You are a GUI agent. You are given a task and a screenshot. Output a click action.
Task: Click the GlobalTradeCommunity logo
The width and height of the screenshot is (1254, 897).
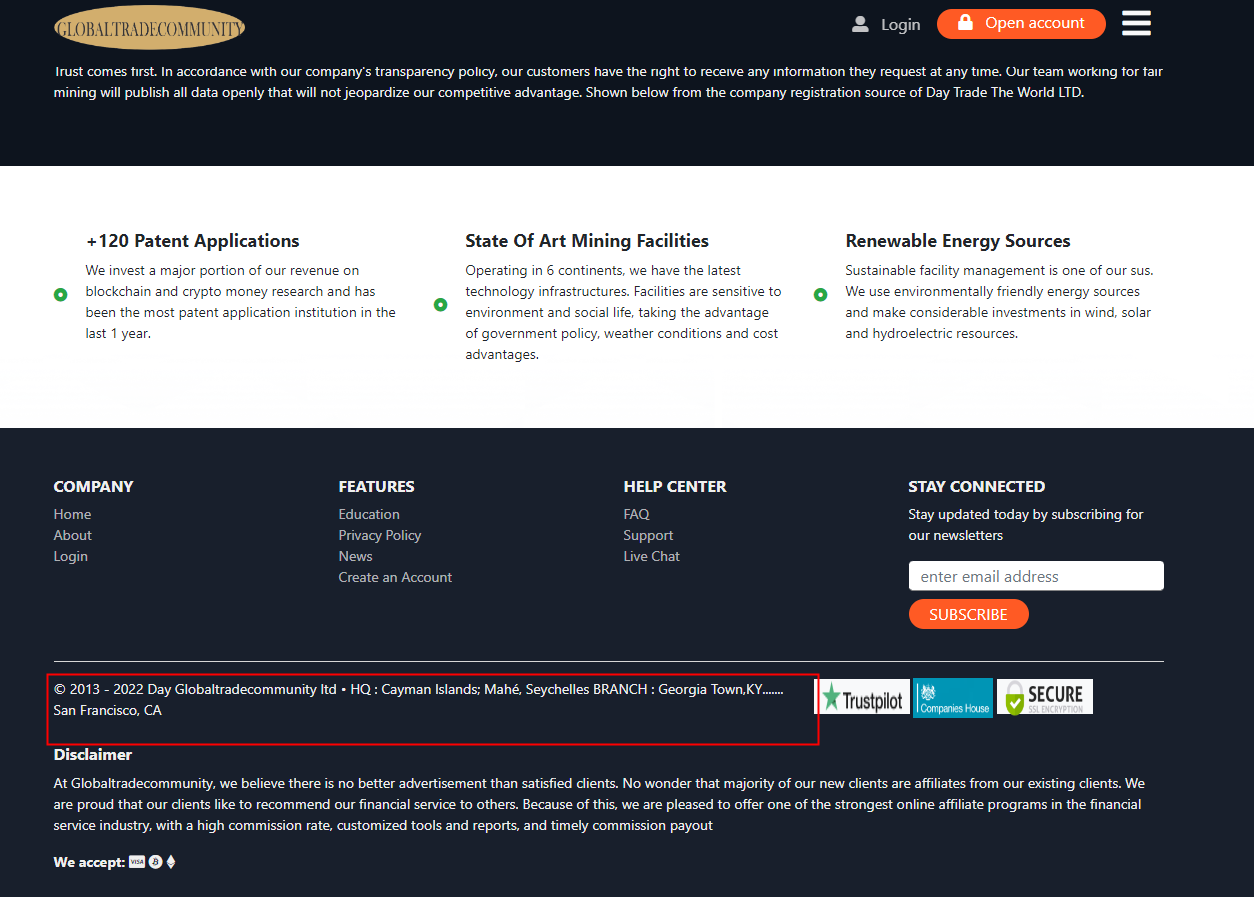coord(149,28)
